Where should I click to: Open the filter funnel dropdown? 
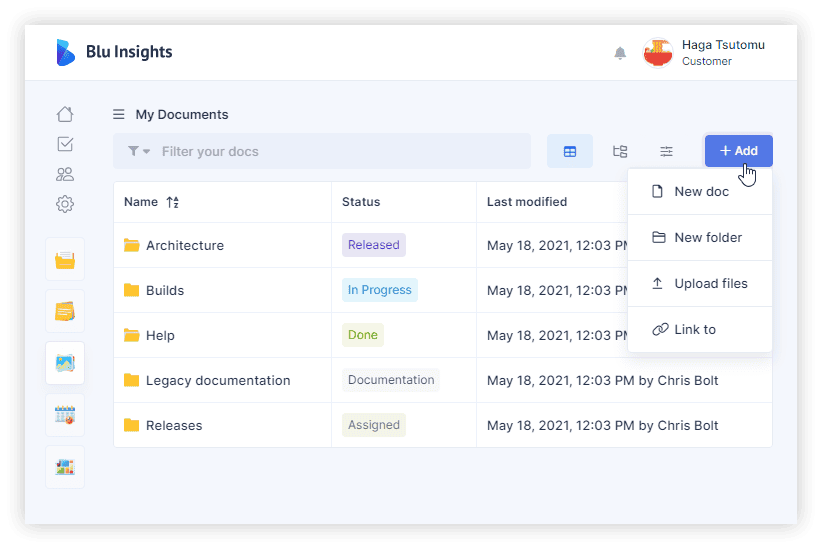click(x=139, y=152)
